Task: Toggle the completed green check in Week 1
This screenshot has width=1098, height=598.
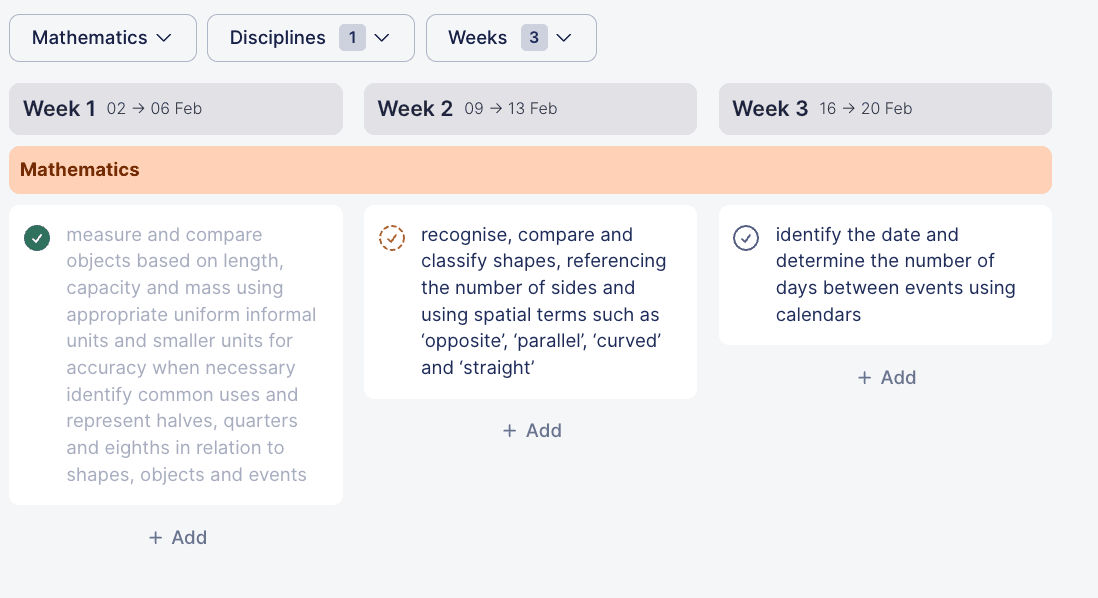Action: click(37, 238)
